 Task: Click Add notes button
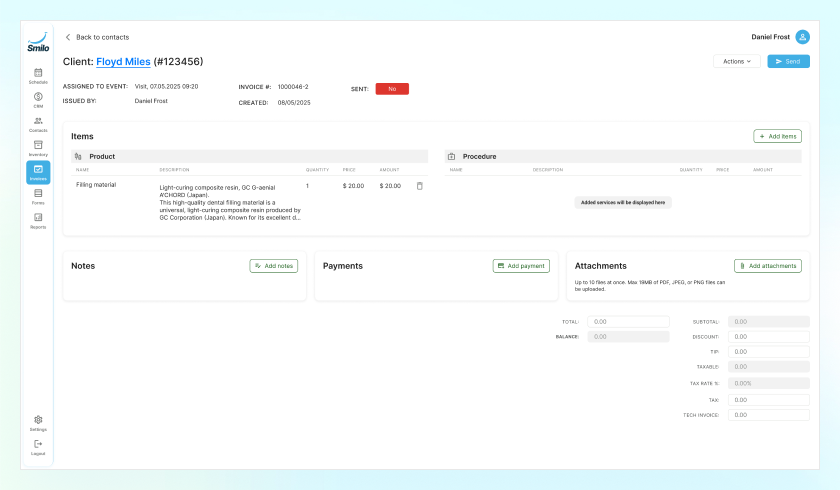pyautogui.click(x=274, y=266)
